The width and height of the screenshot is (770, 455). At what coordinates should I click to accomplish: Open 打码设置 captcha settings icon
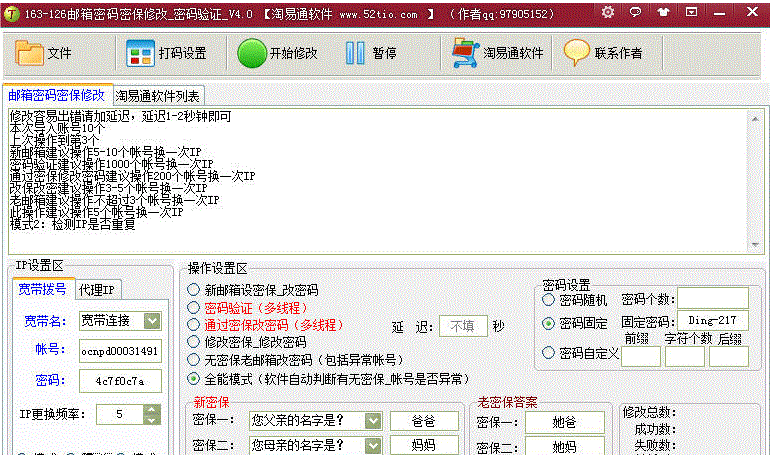tap(140, 53)
